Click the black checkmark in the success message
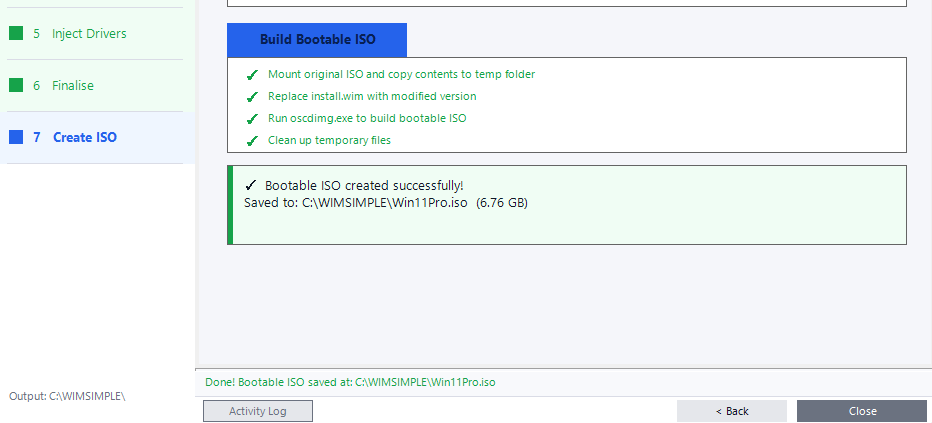This screenshot has width=932, height=423. click(x=251, y=186)
